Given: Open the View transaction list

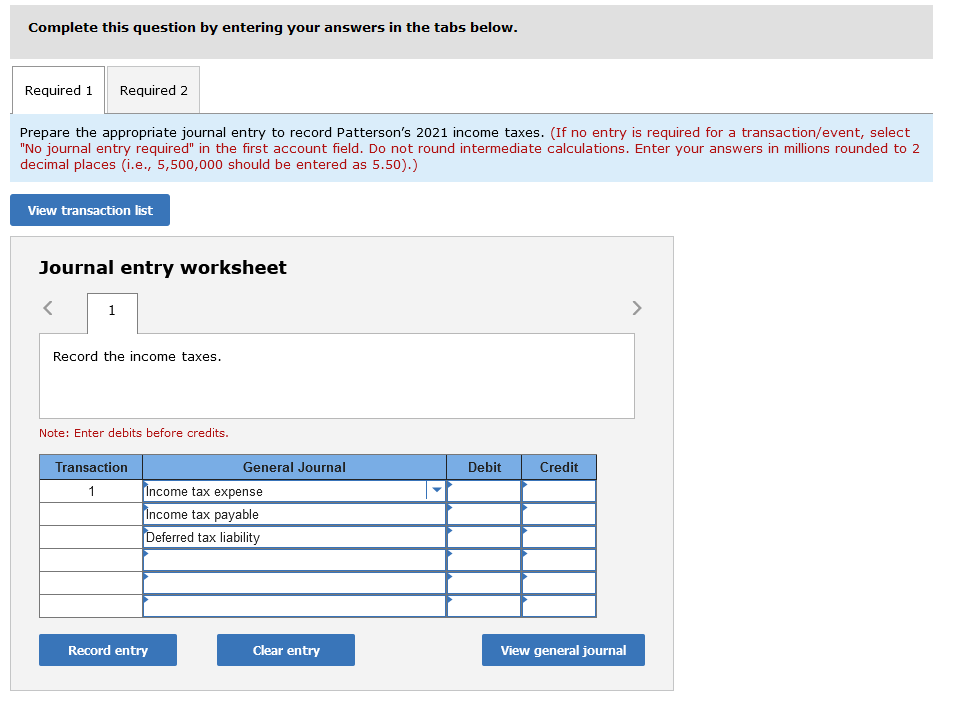Looking at the screenshot, I should (x=89, y=210).
